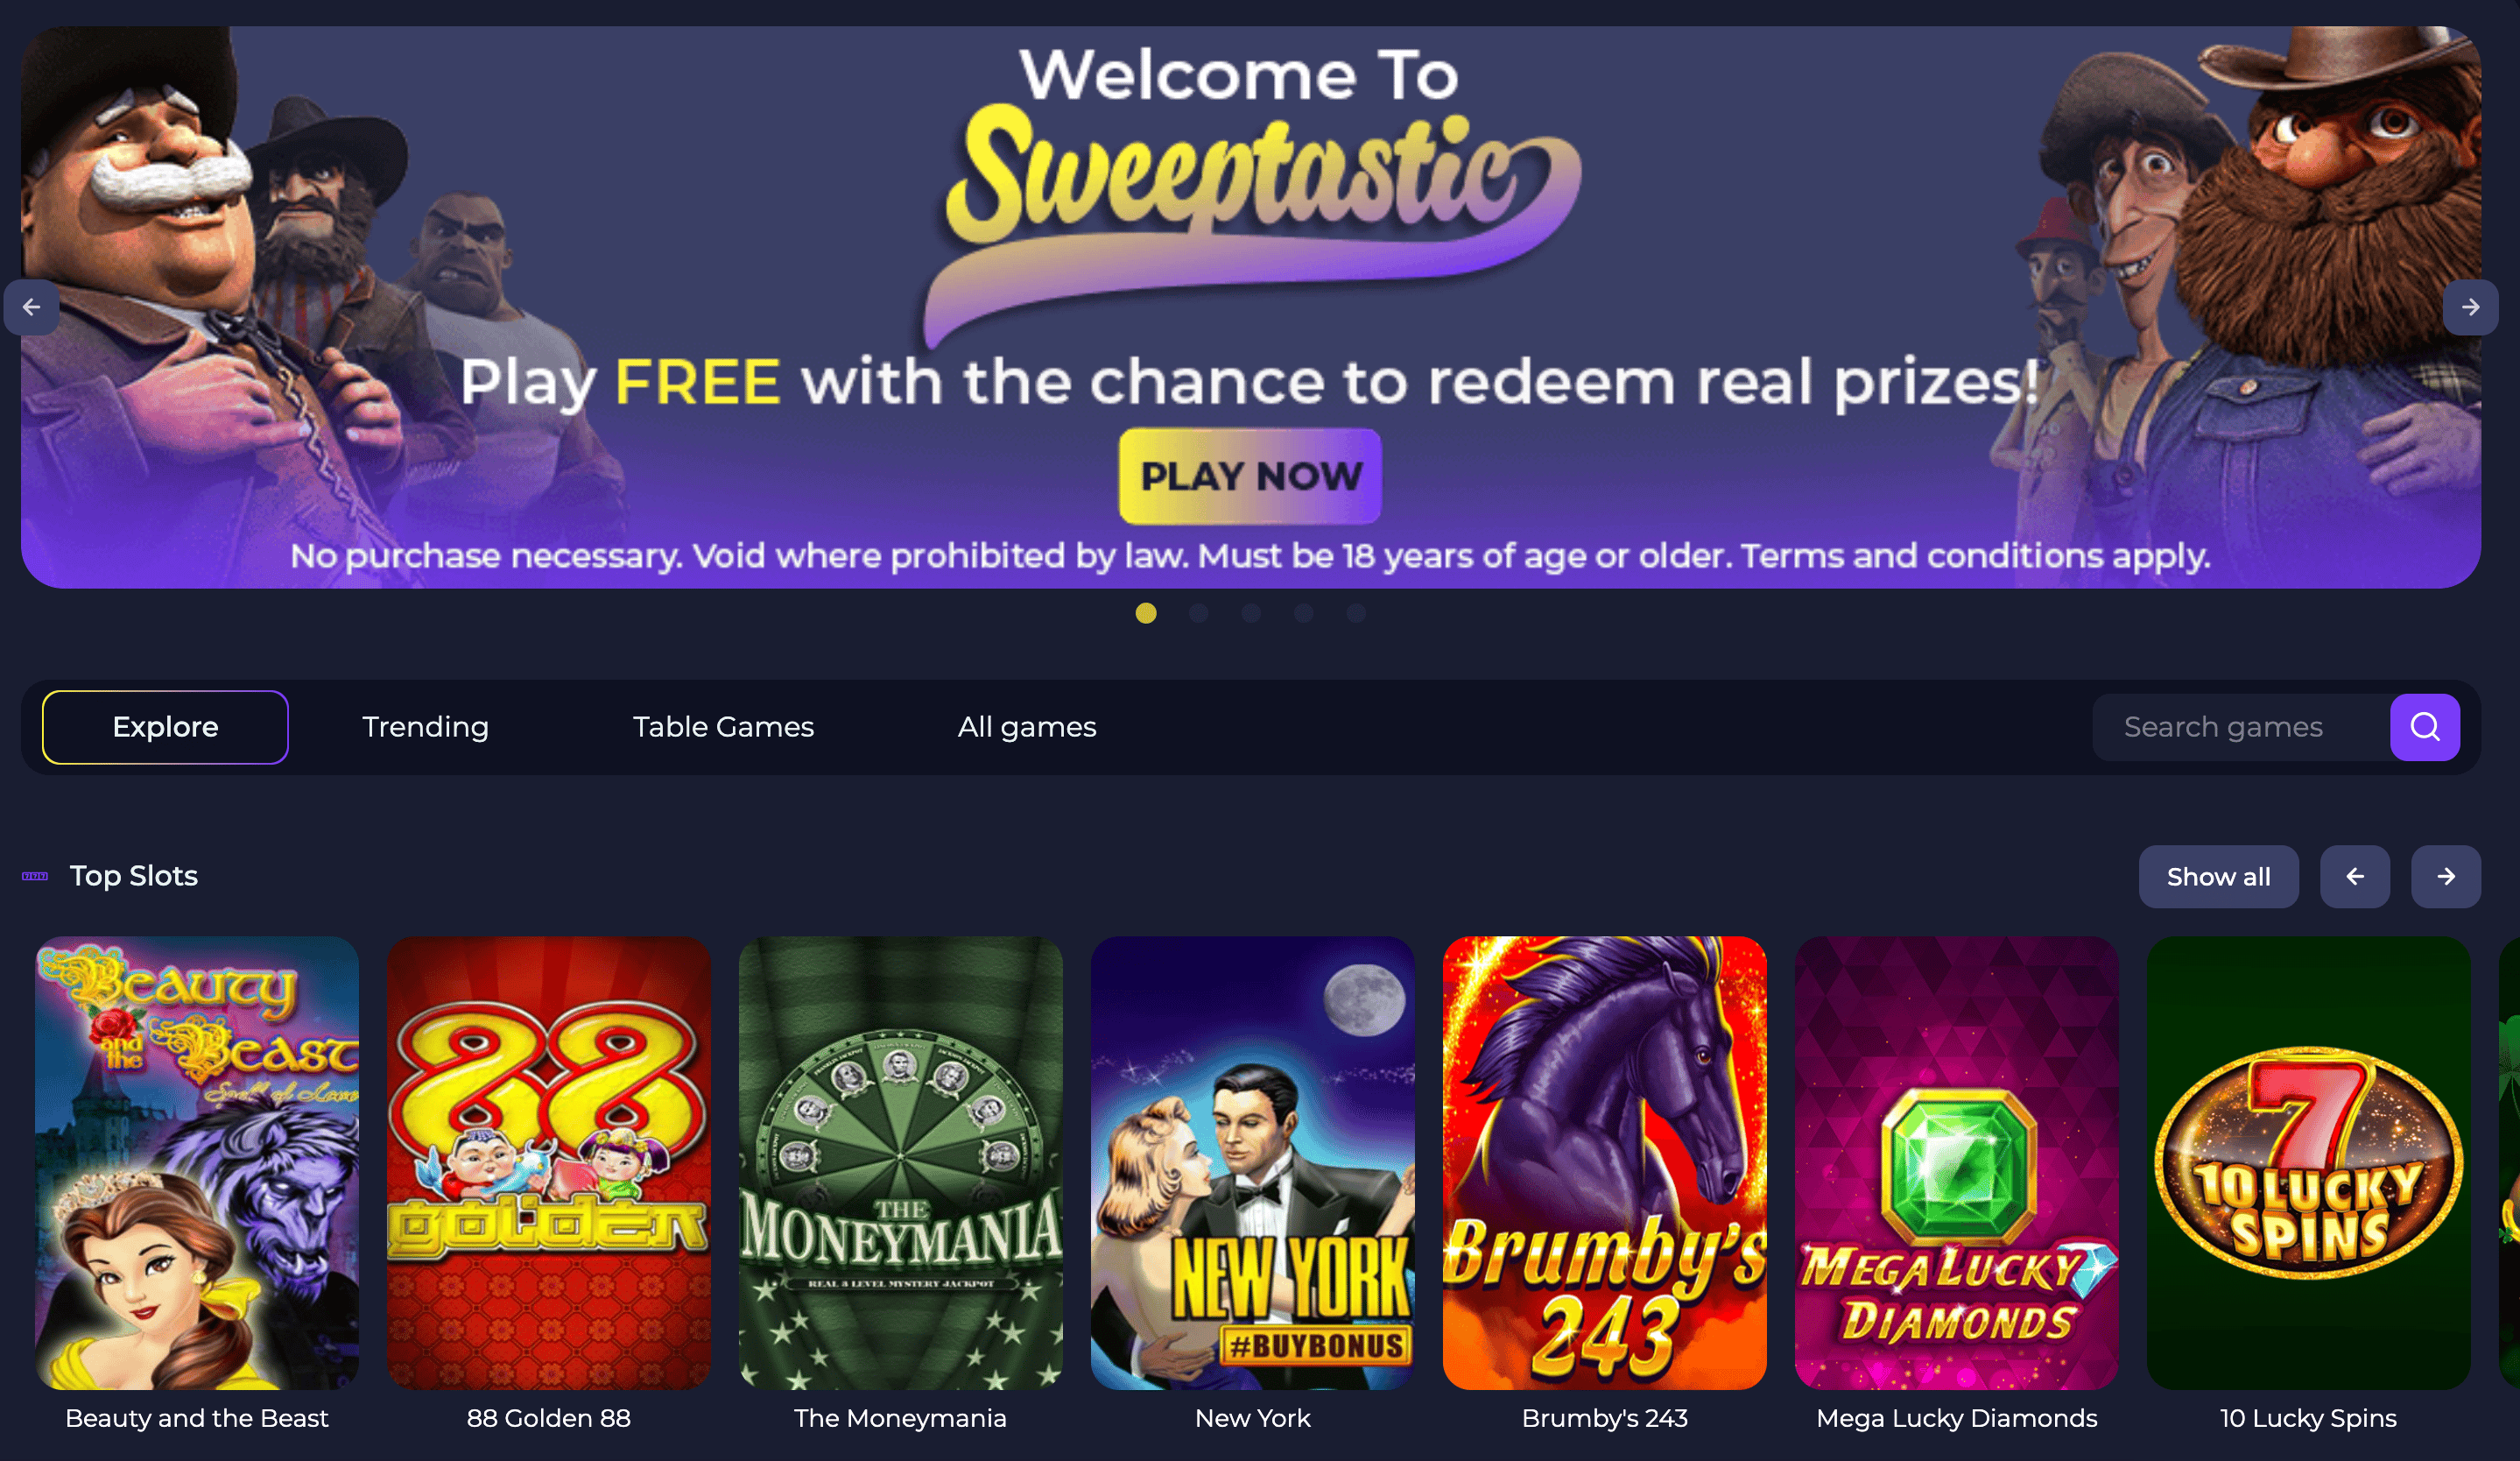Focus the Search games input field

pos(2240,727)
